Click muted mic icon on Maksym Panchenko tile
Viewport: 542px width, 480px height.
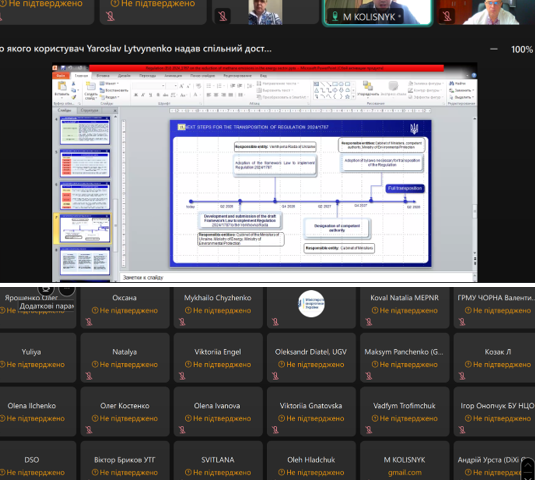pyautogui.click(x=369, y=376)
